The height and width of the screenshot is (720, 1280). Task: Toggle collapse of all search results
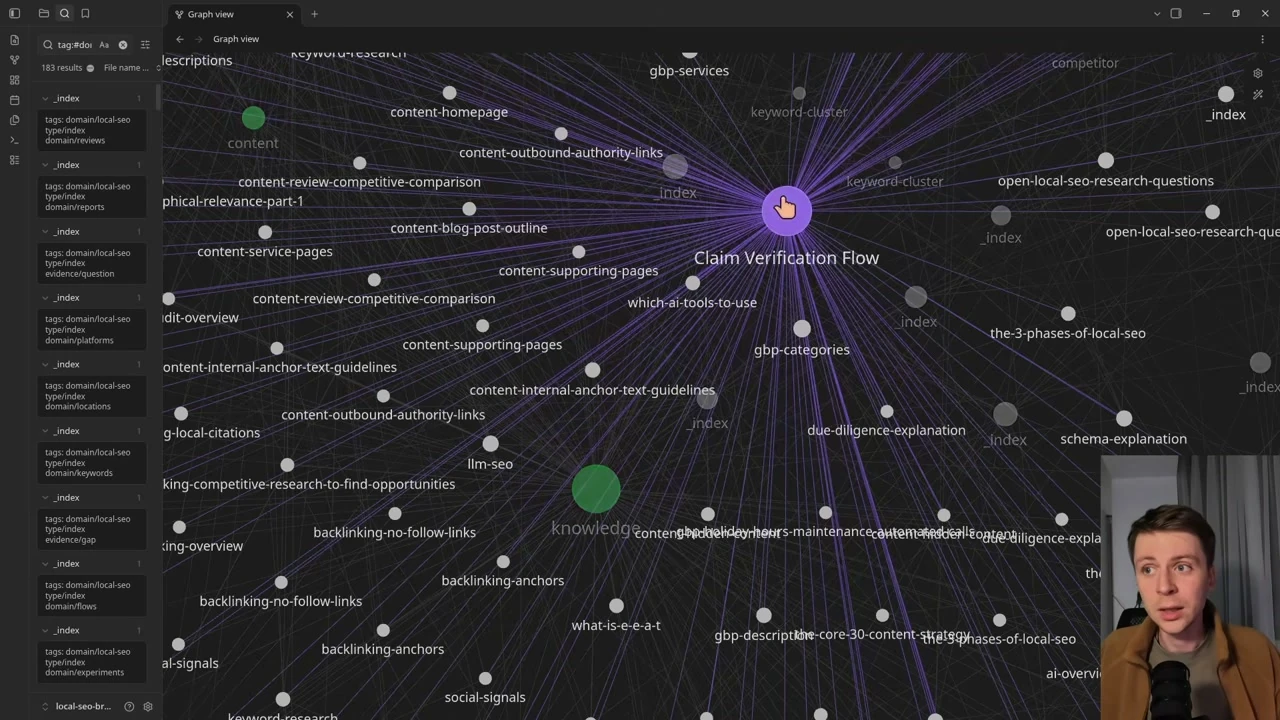pyautogui.click(x=90, y=68)
